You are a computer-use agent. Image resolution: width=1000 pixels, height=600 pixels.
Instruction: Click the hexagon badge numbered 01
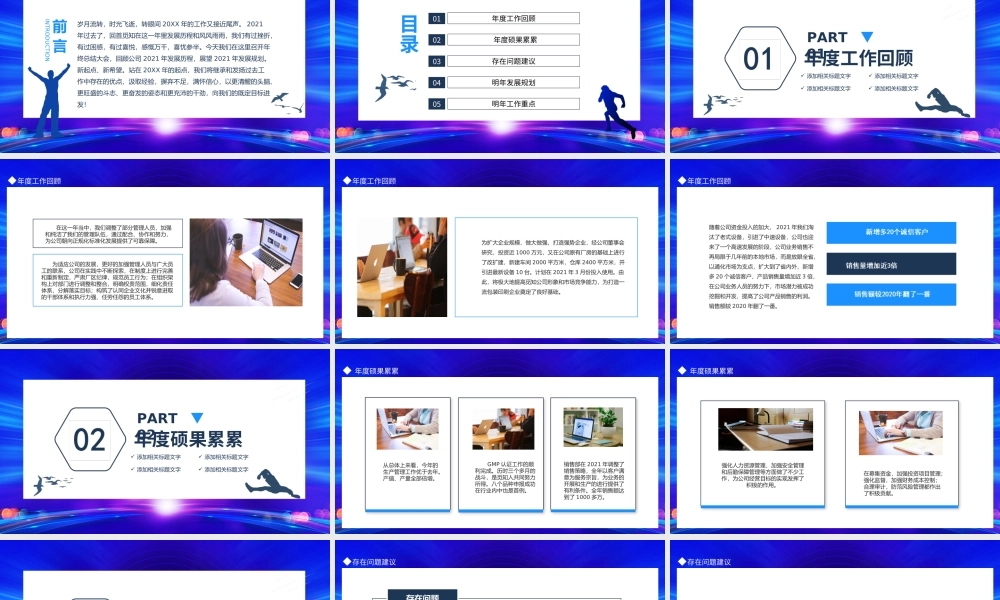760,59
